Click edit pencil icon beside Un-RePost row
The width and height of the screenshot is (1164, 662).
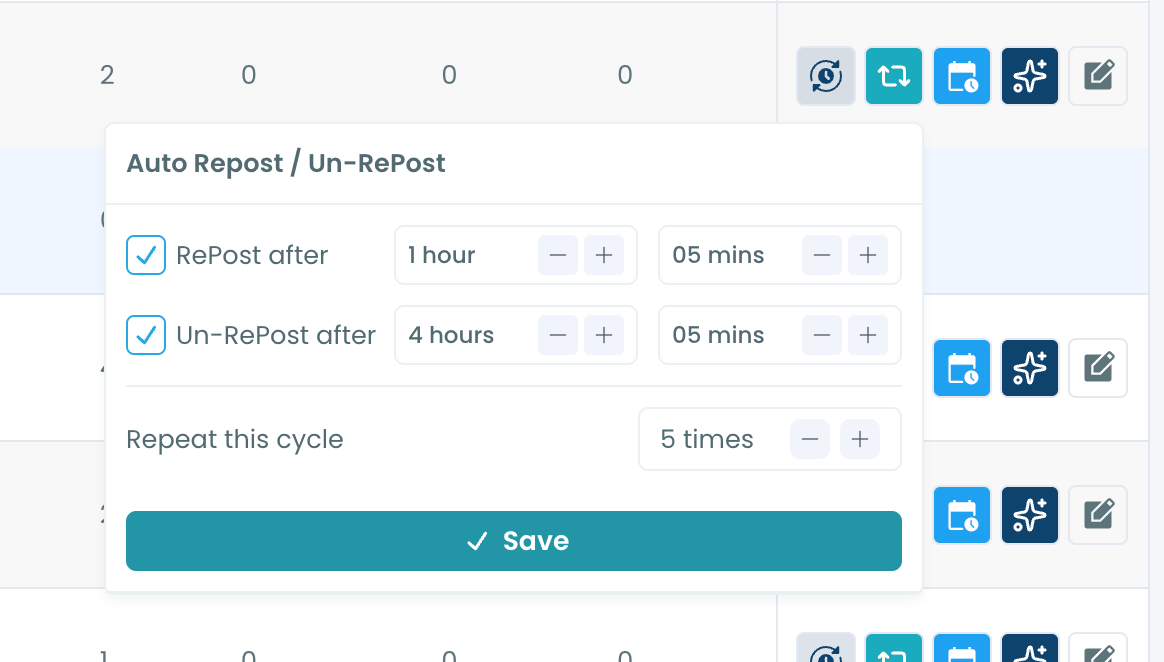(x=1098, y=368)
